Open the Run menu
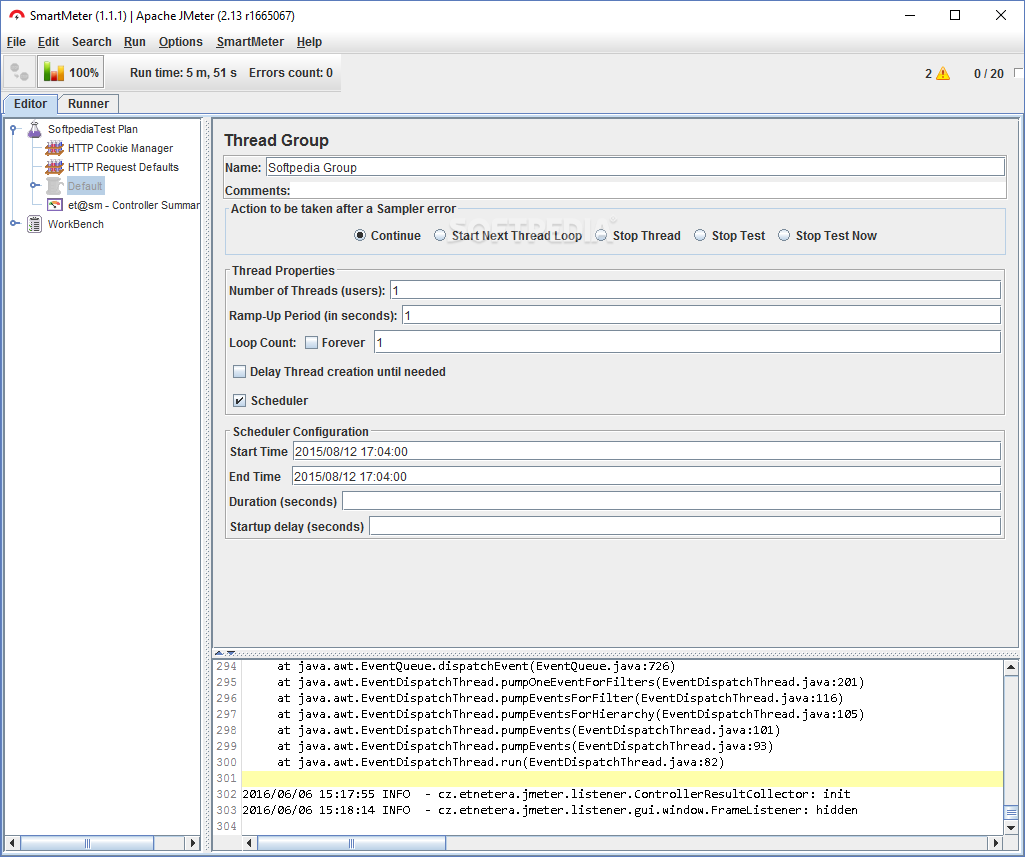The width and height of the screenshot is (1025, 857). (135, 42)
